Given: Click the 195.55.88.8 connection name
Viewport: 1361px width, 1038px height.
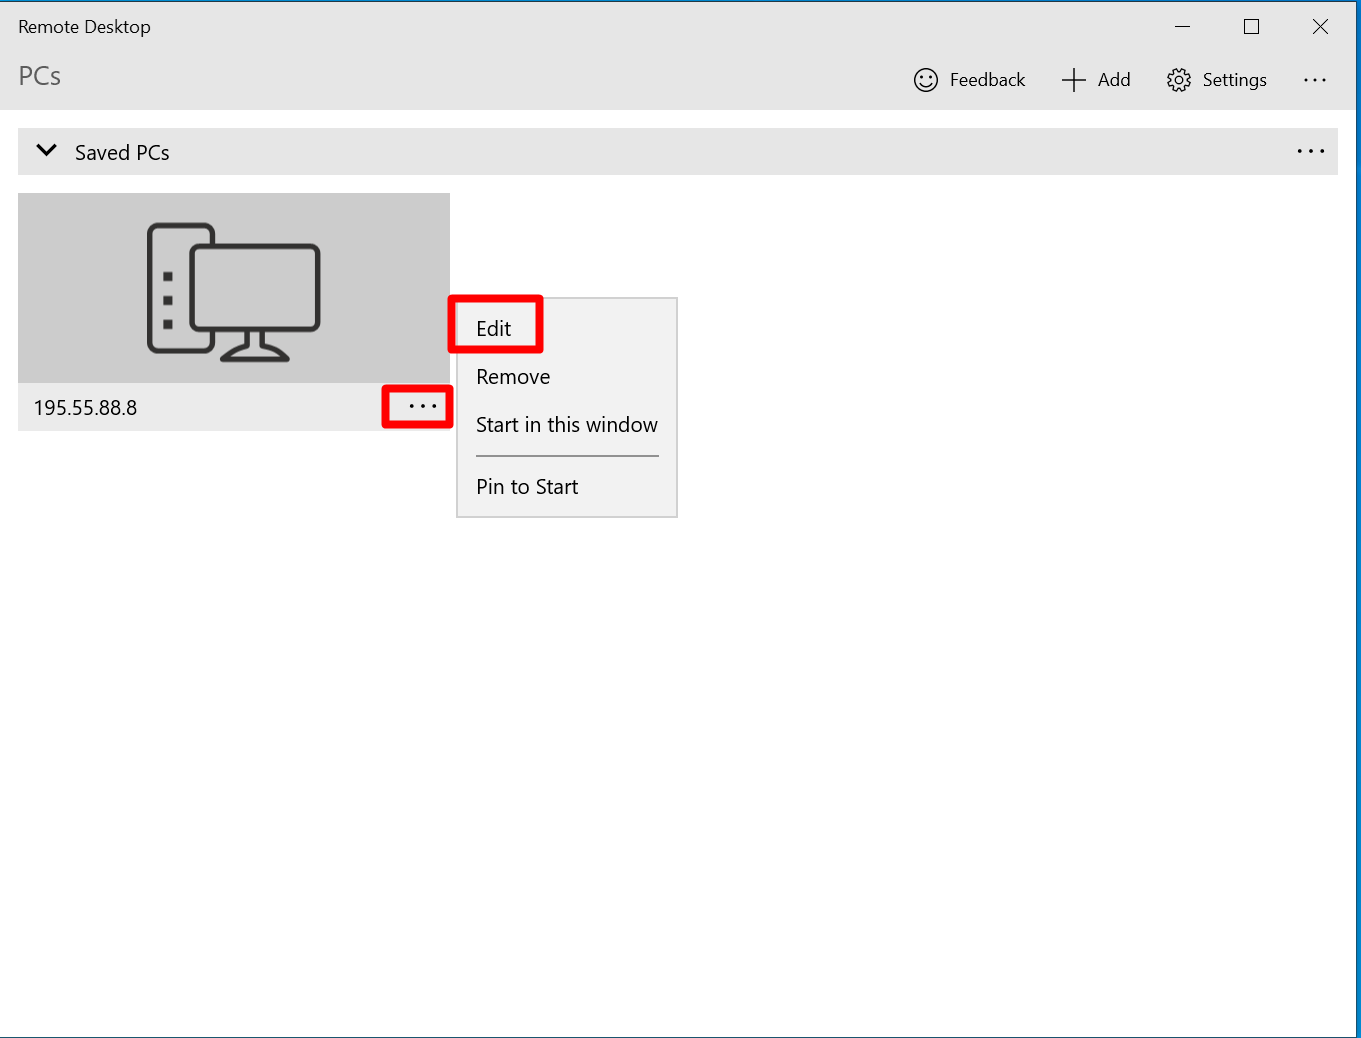Looking at the screenshot, I should (86, 408).
